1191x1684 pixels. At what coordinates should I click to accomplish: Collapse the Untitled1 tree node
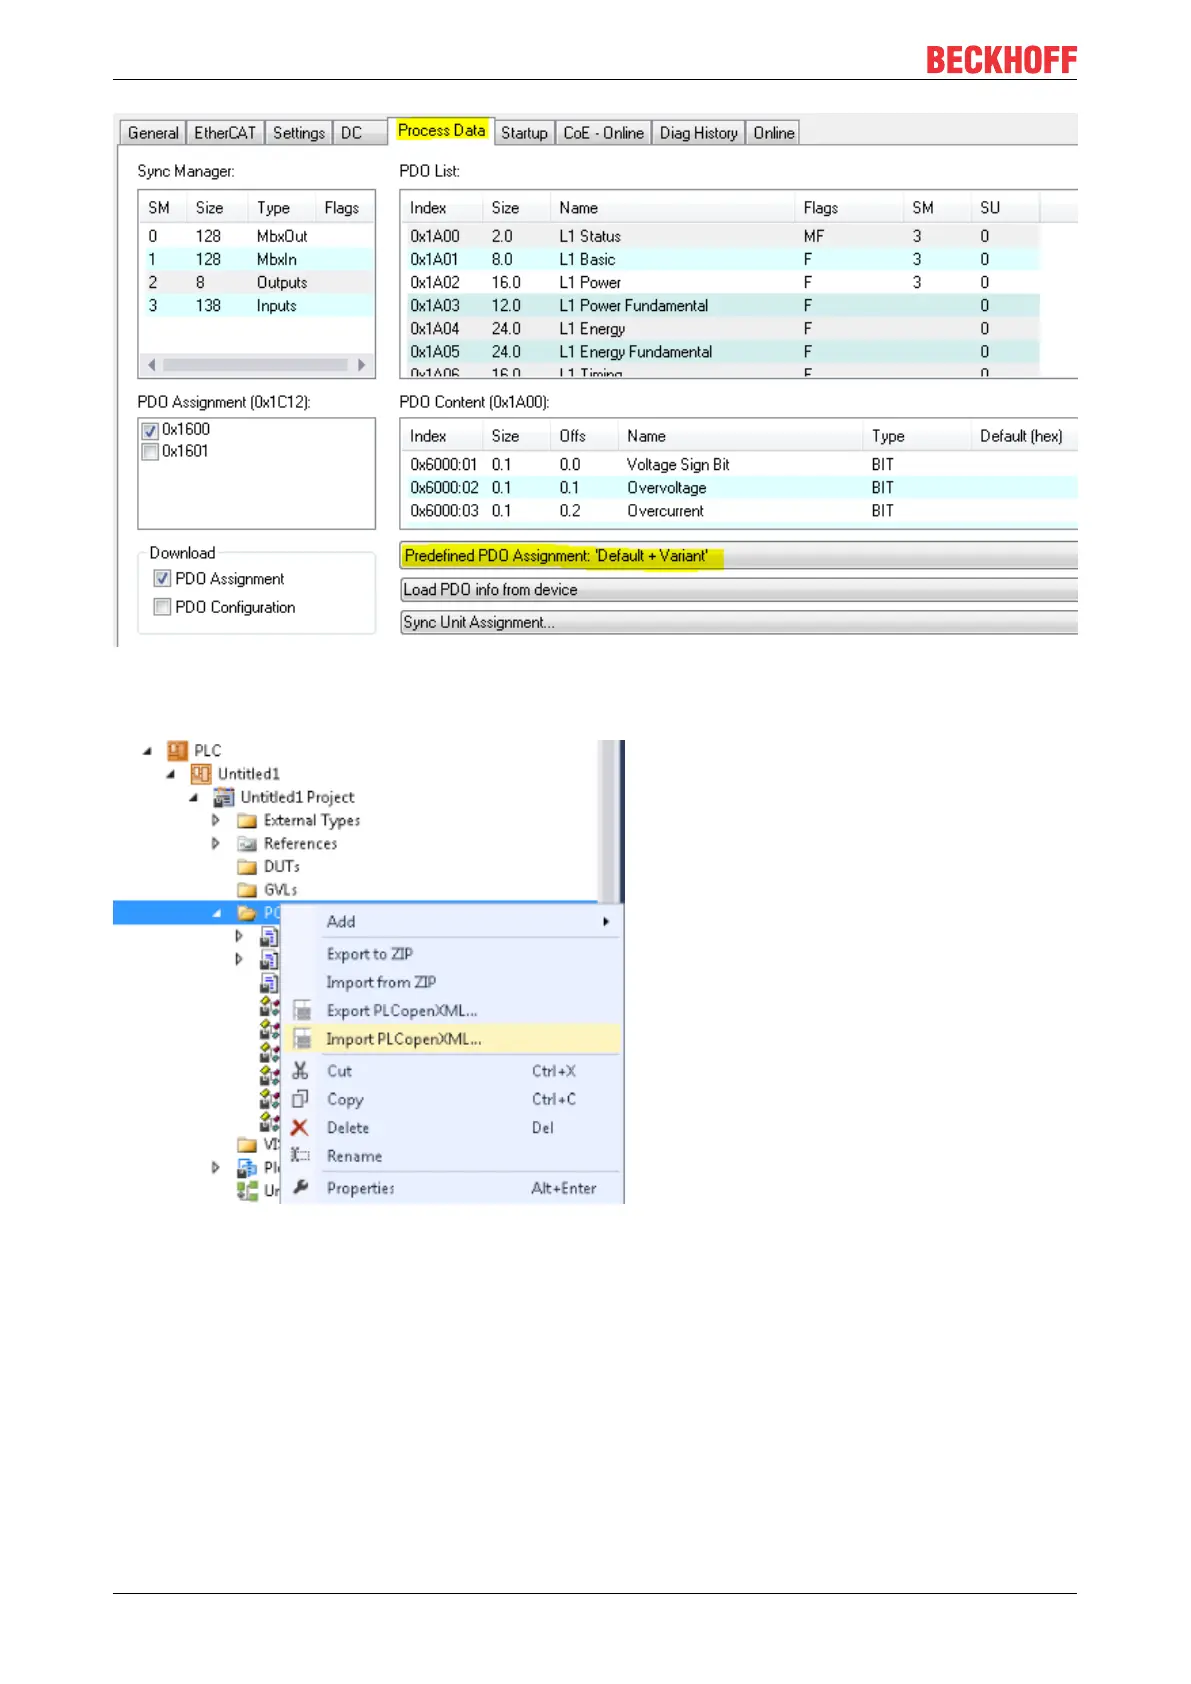tap(171, 774)
